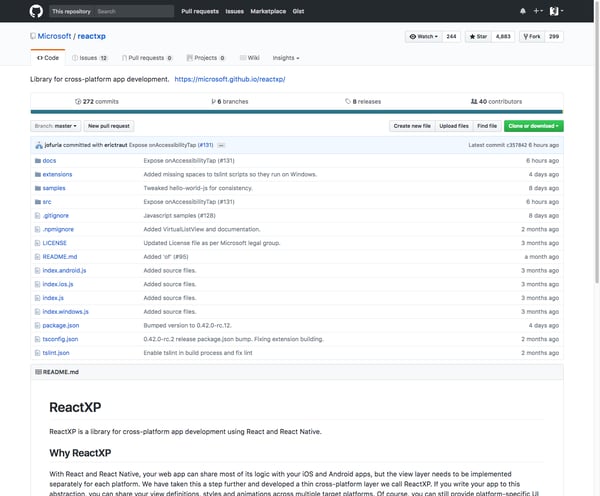
Task: Star the repository
Action: coord(478,36)
